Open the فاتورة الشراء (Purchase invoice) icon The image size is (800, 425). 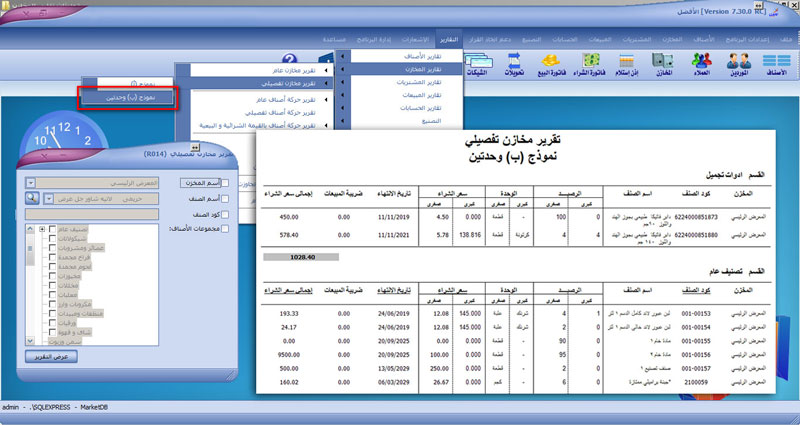click(x=590, y=65)
